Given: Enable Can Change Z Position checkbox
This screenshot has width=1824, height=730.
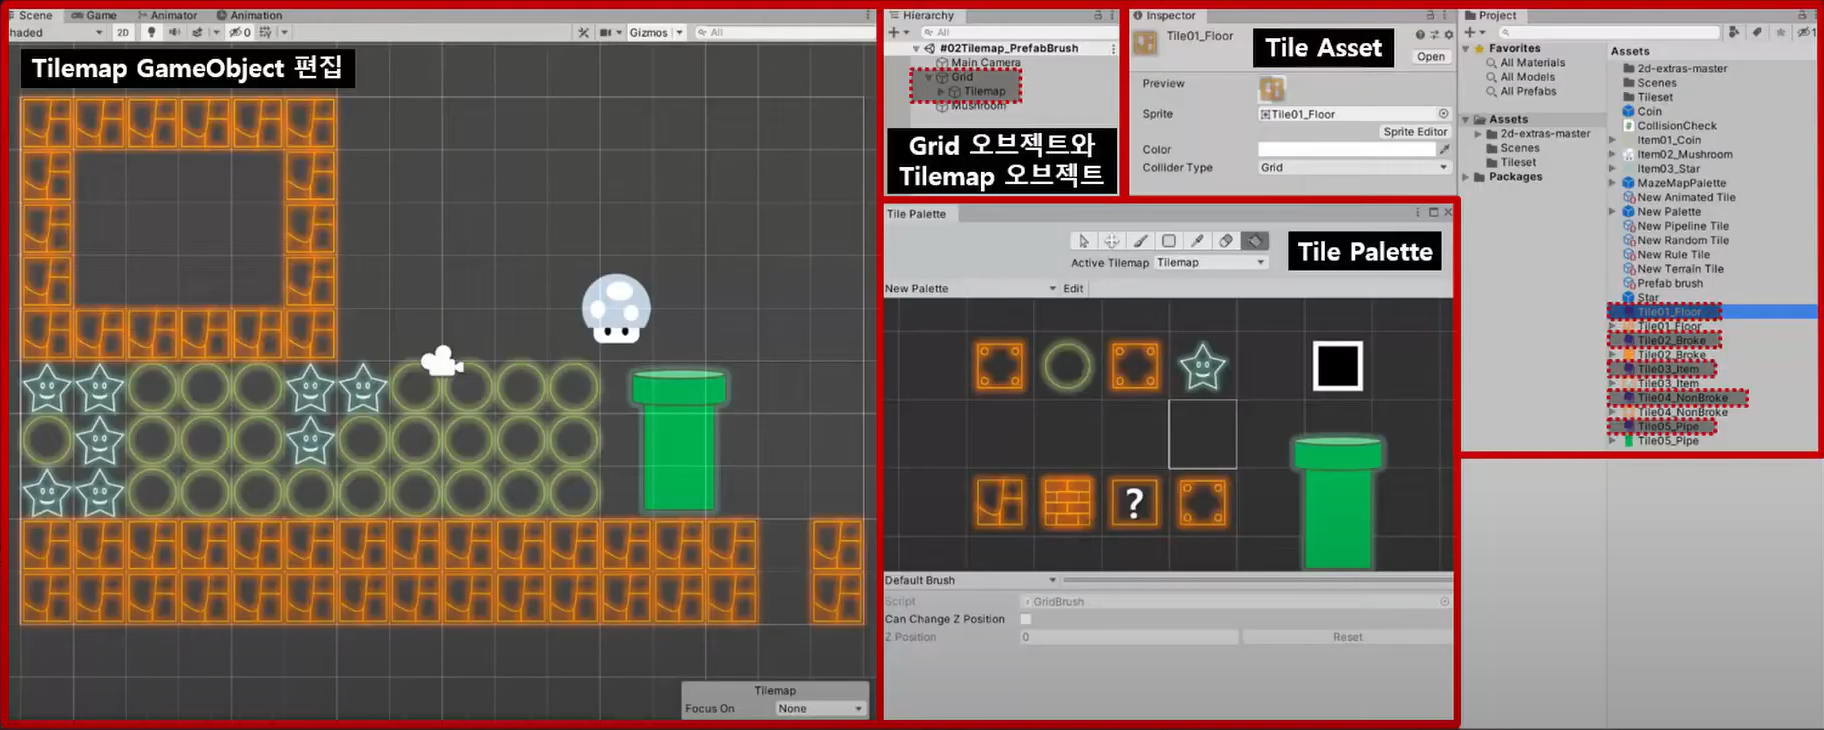Looking at the screenshot, I should pos(1025,619).
